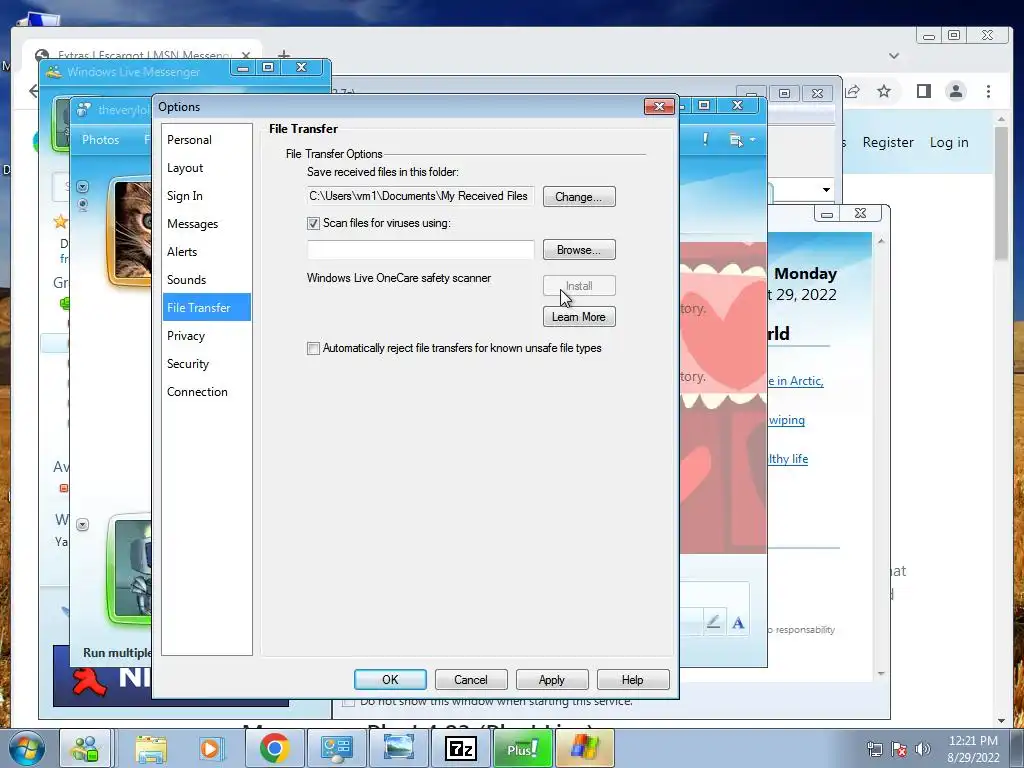Open the Alerts options category
Viewport: 1024px width, 768px height.
click(206, 251)
